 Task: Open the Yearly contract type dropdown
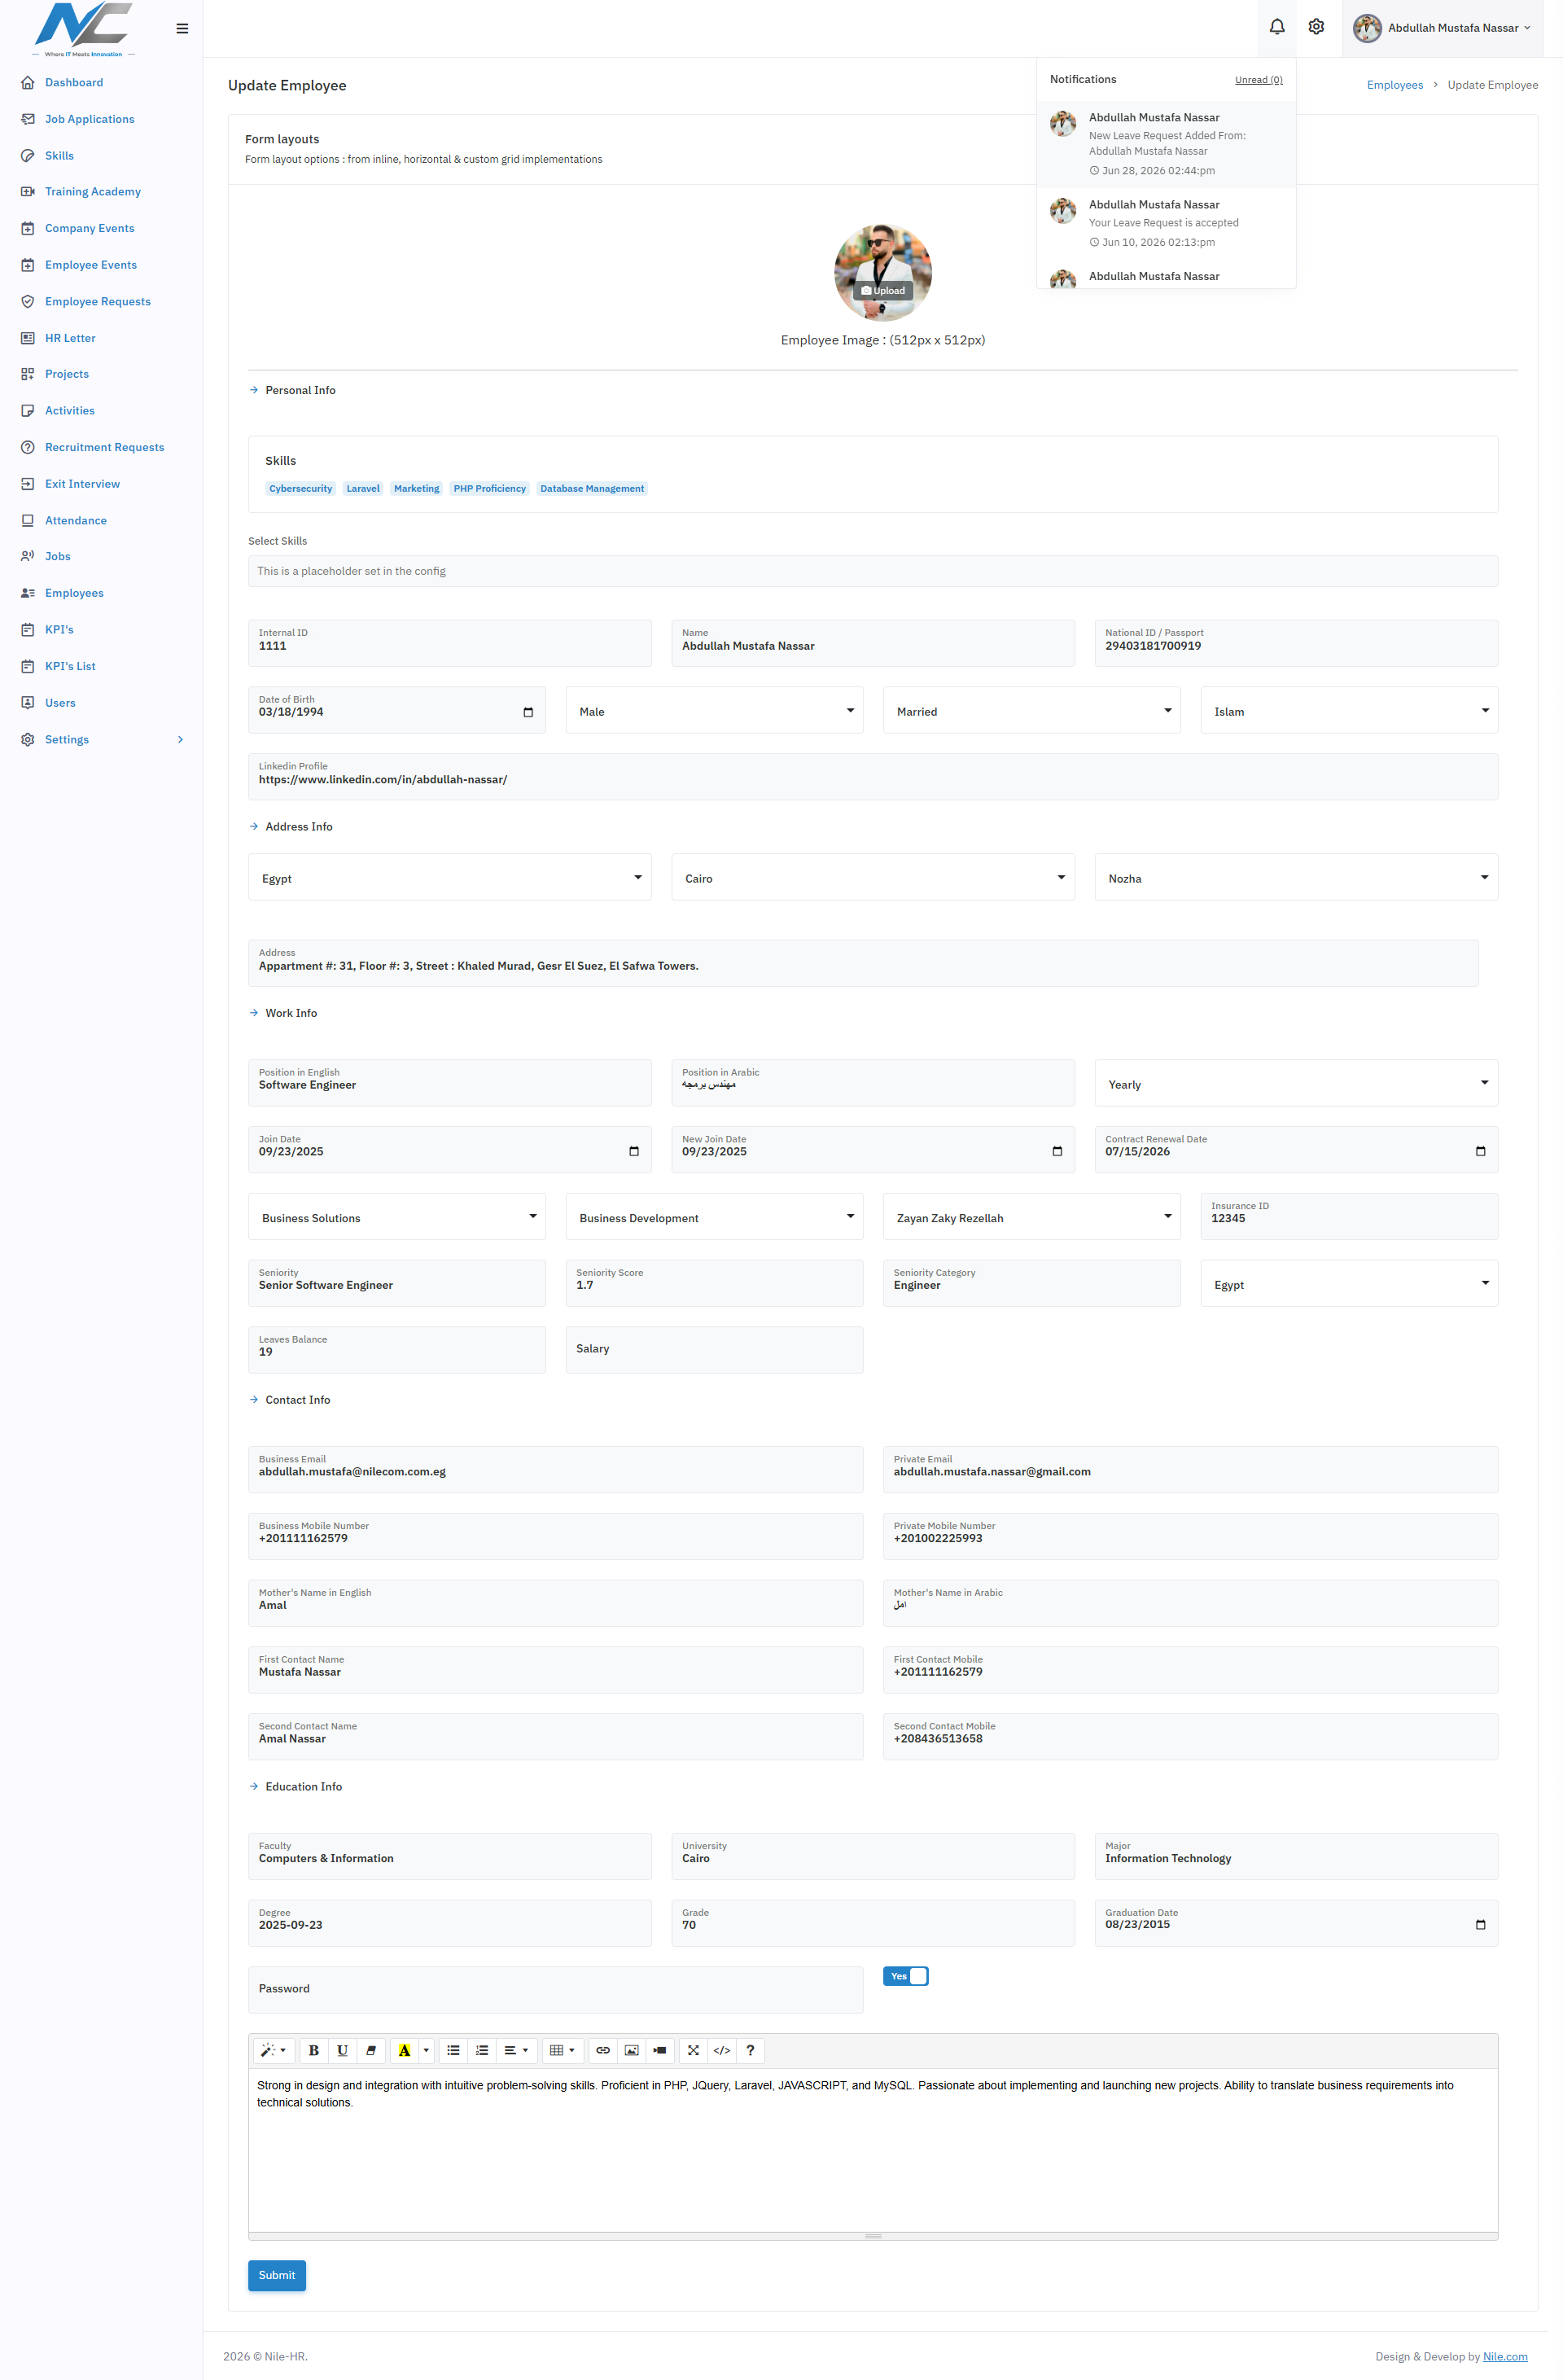click(x=1296, y=1083)
